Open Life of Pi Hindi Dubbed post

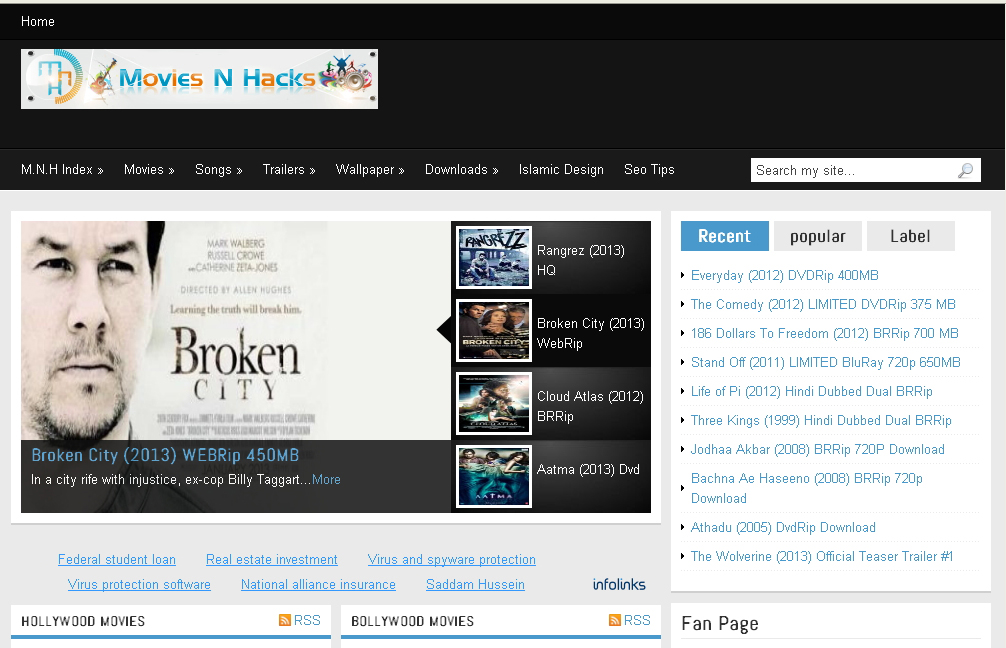click(x=812, y=391)
